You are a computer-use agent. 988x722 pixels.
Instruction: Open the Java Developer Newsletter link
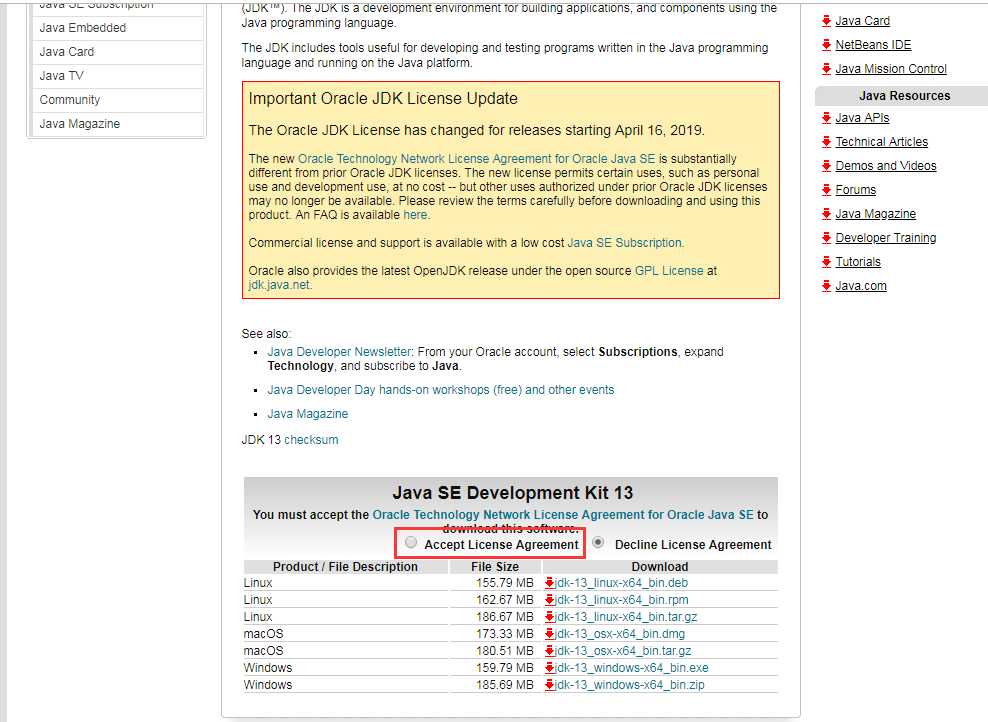(340, 352)
